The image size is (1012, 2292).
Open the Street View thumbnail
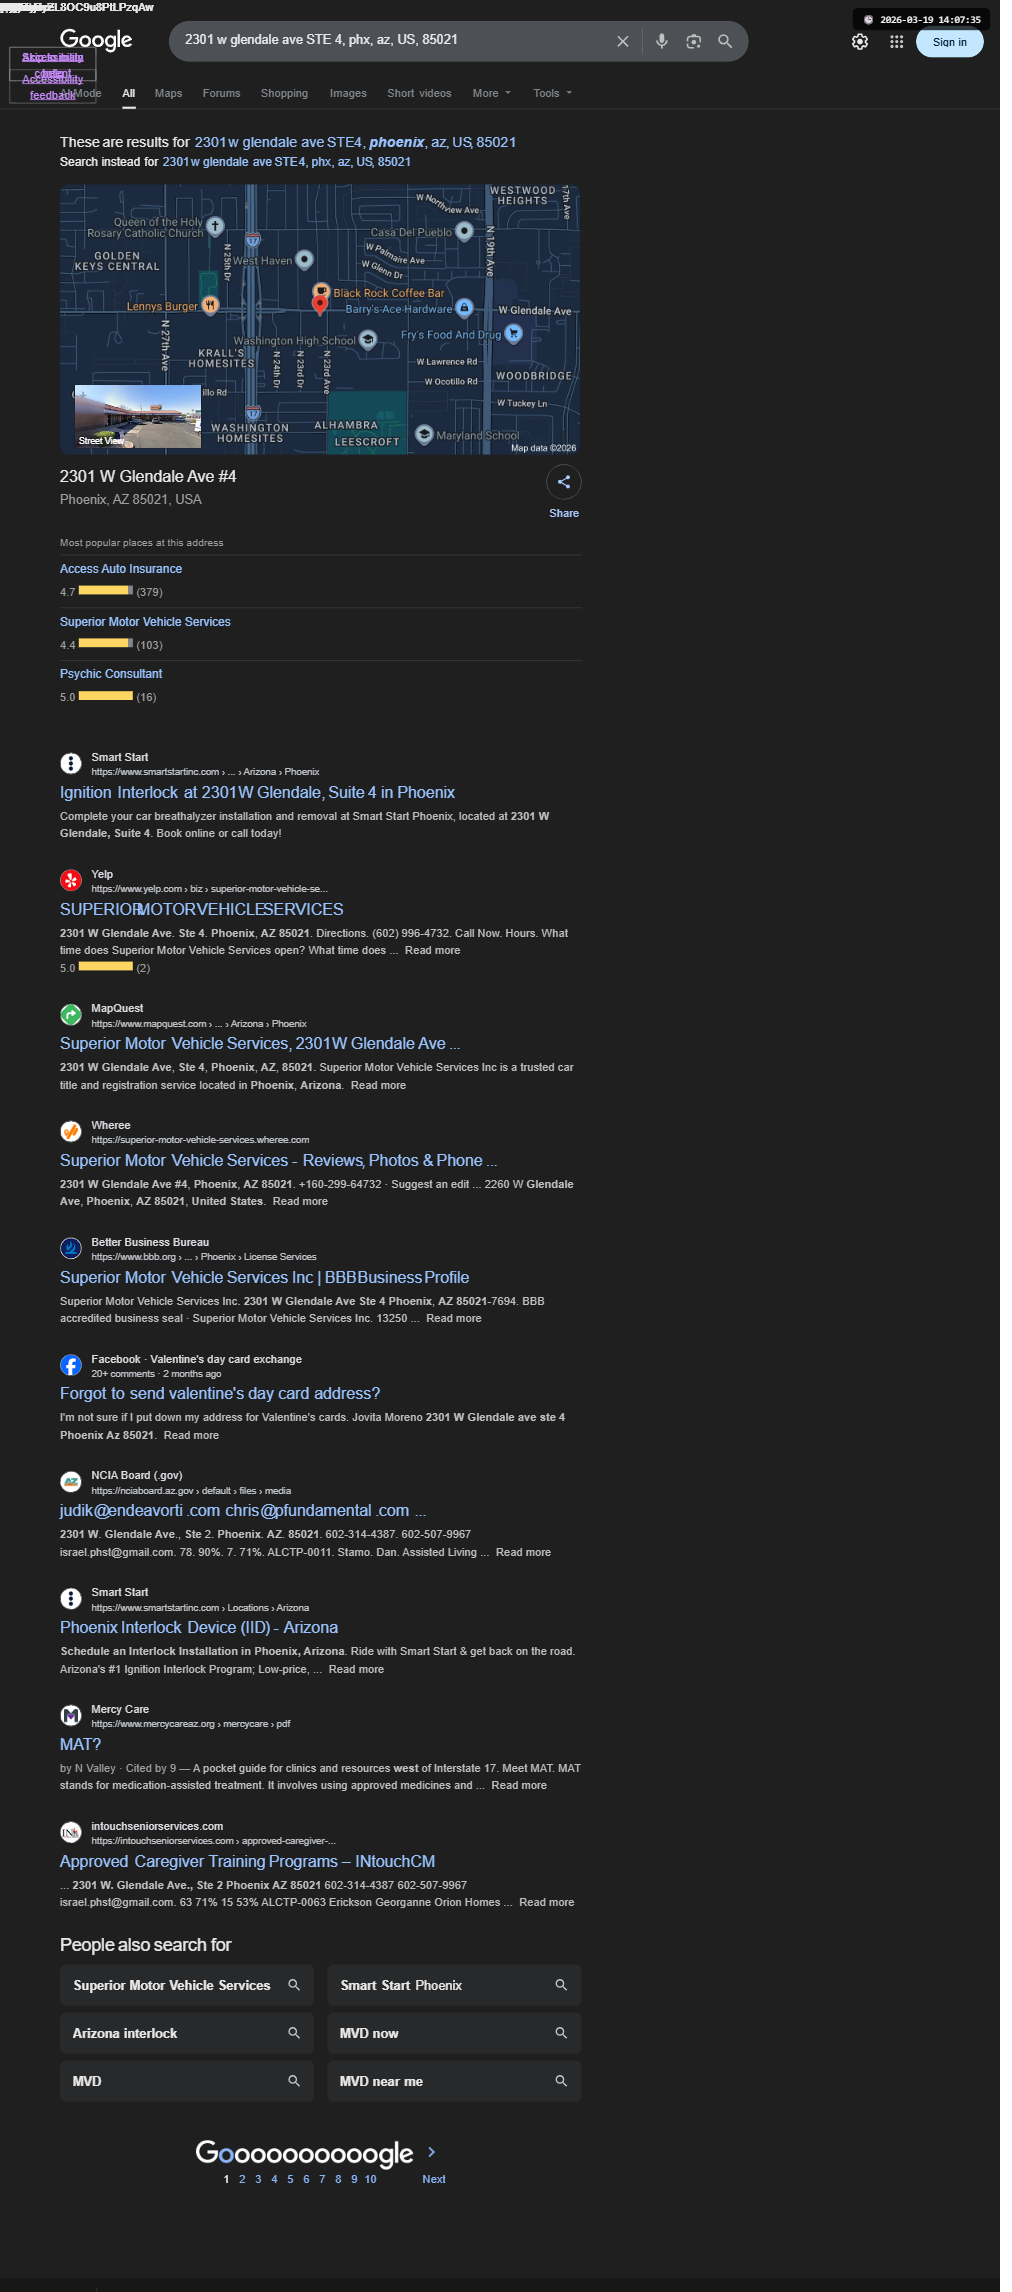138,416
